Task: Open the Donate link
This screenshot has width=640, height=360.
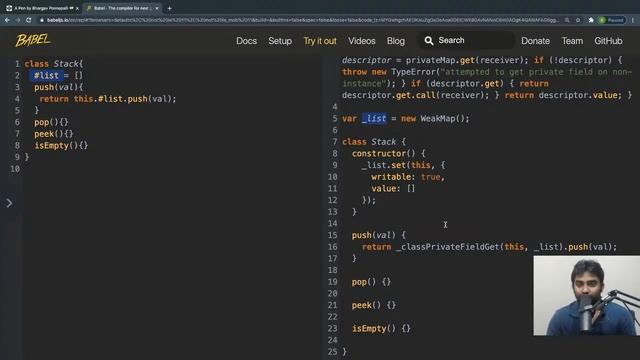Action: [x=535, y=41]
